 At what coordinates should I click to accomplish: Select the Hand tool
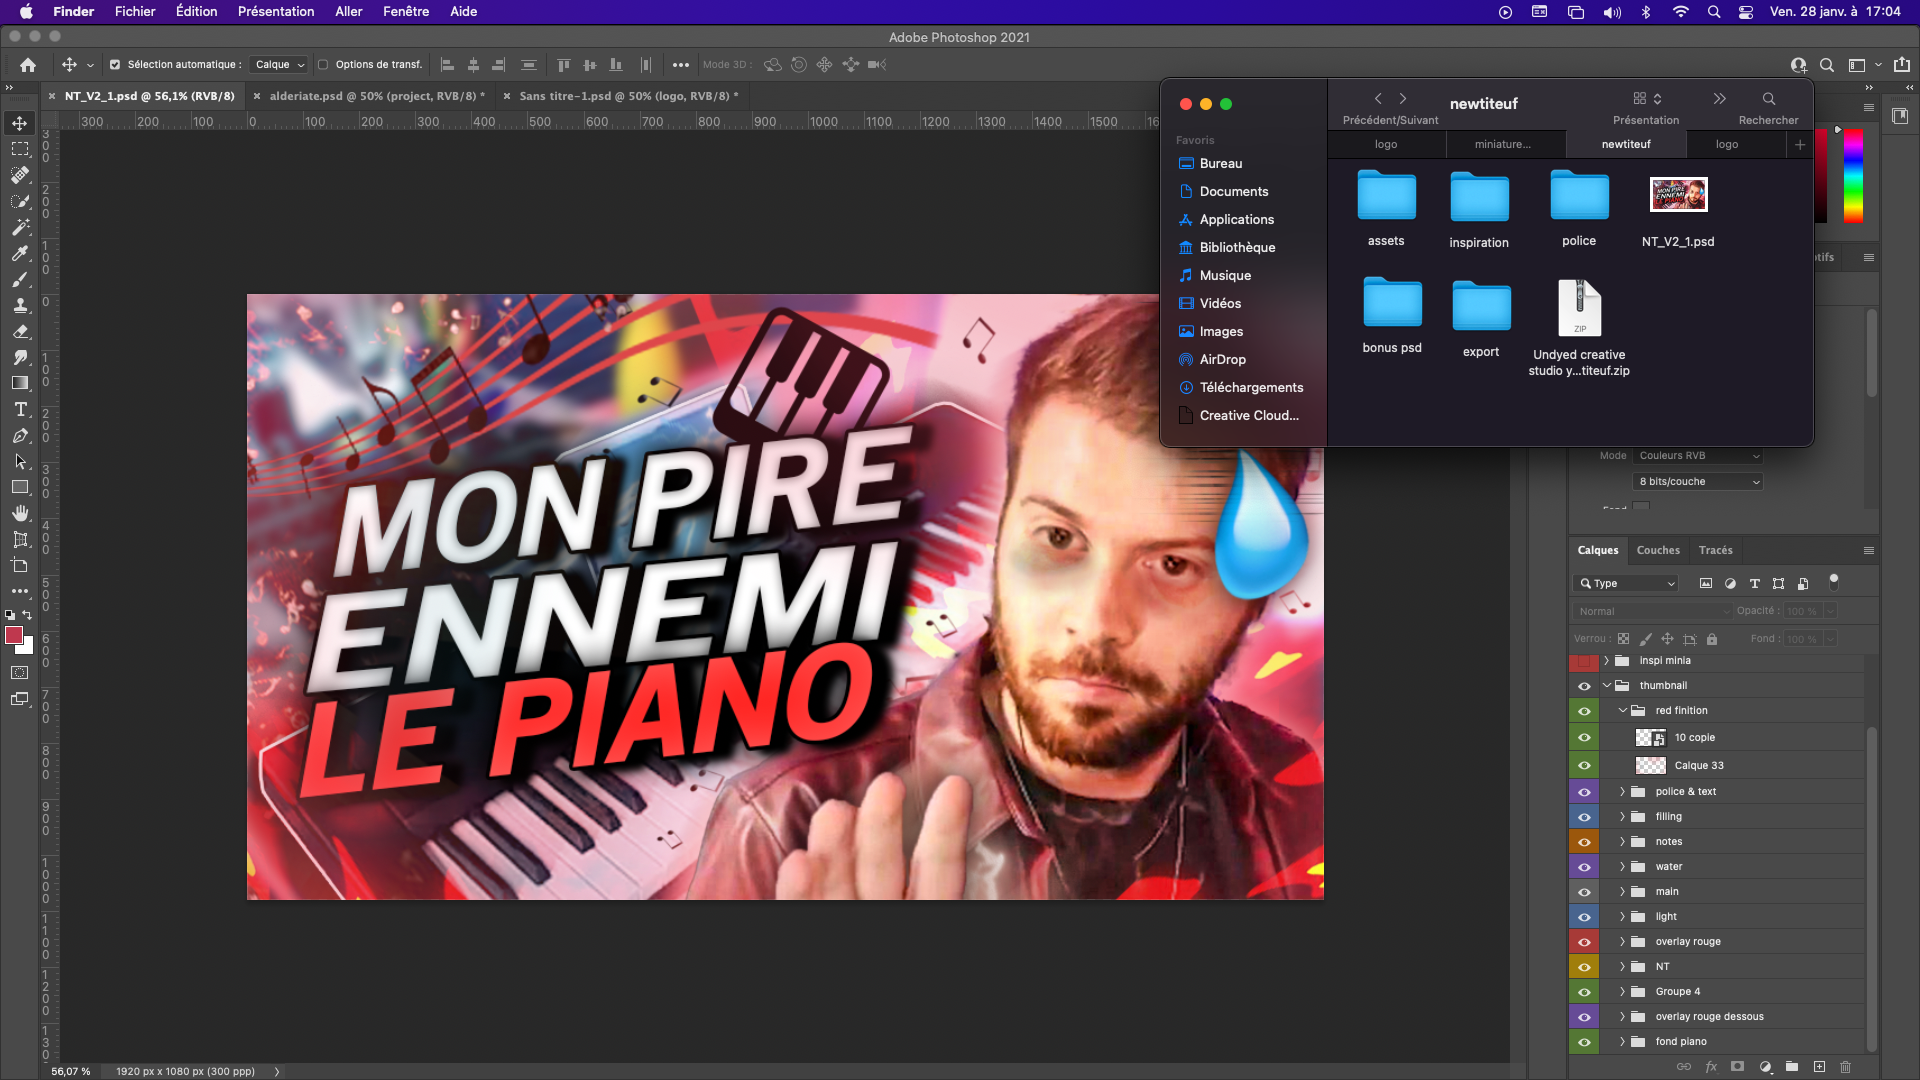[20, 513]
